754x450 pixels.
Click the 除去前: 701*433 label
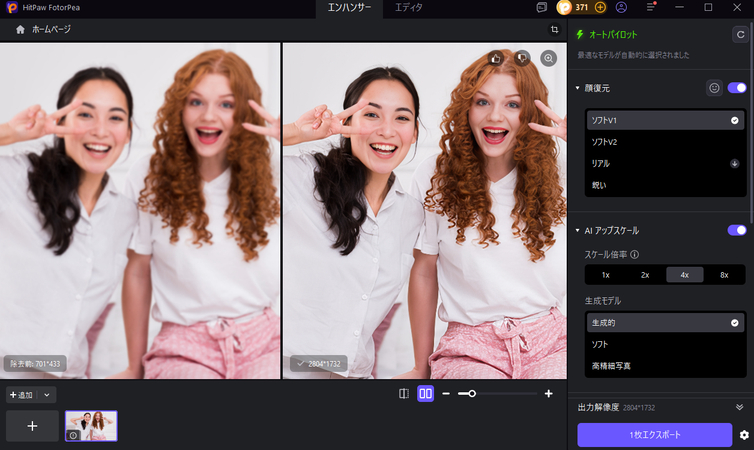[x=35, y=364]
